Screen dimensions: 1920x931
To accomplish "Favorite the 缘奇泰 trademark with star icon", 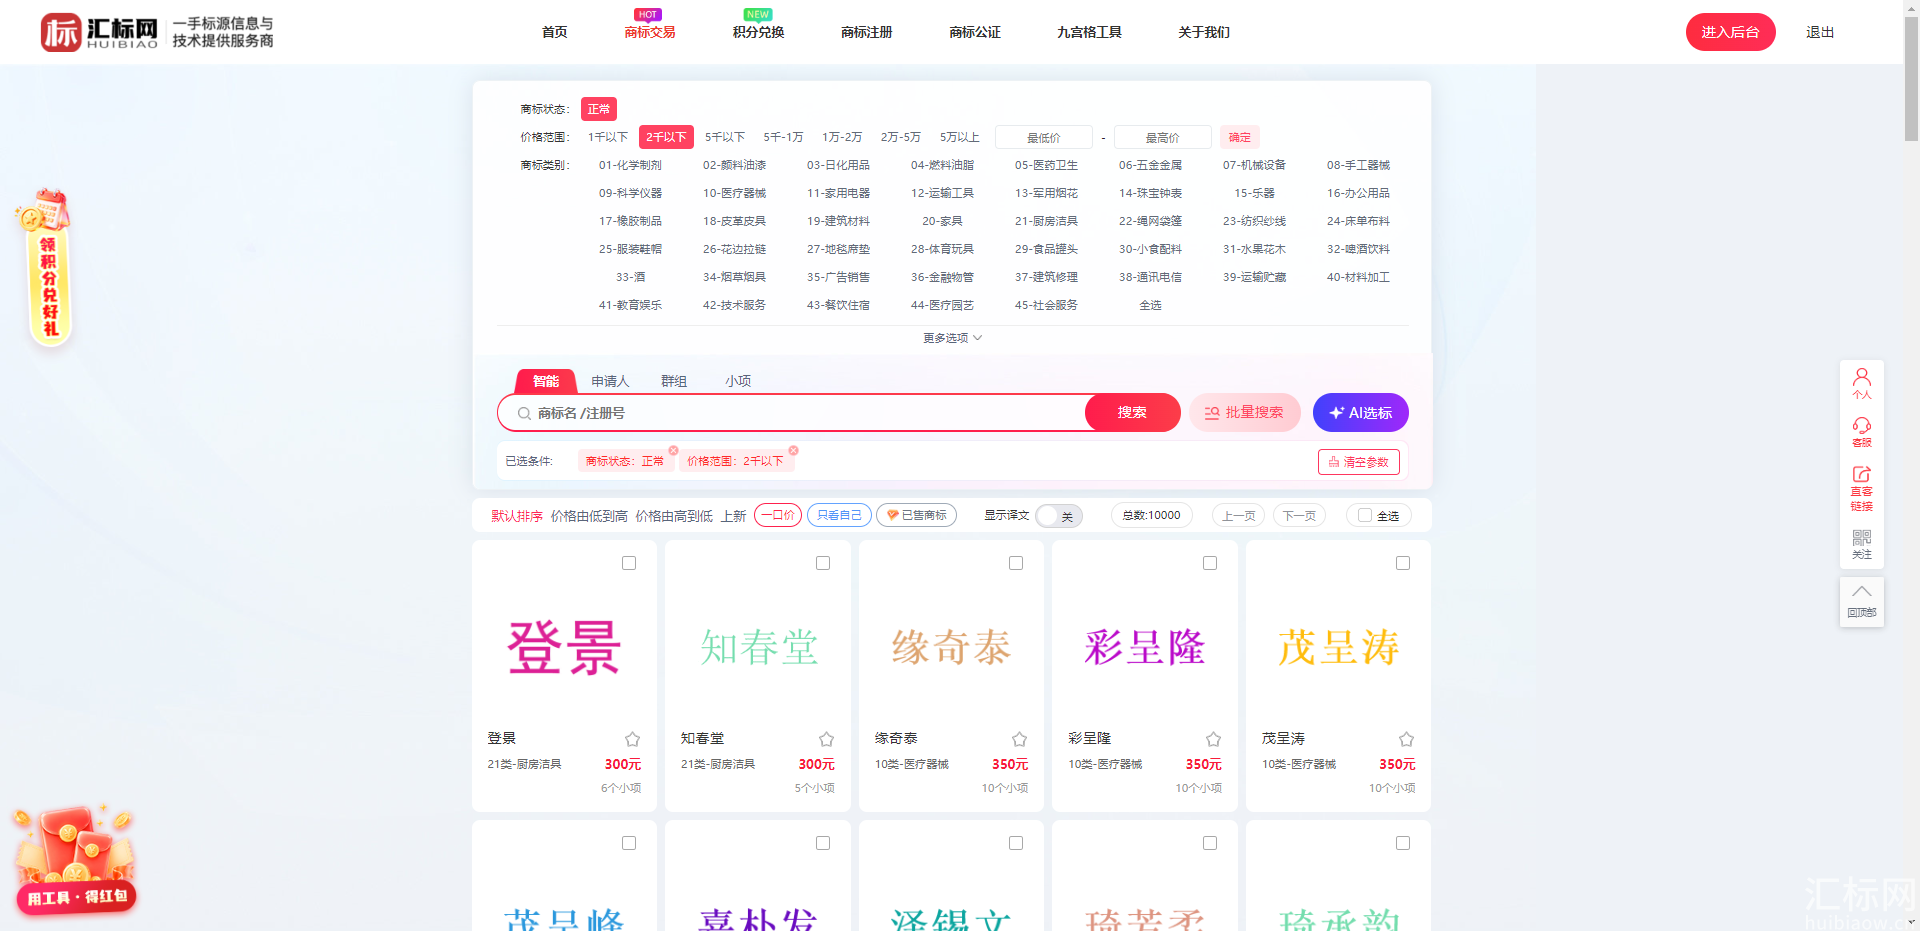I will coord(1019,739).
